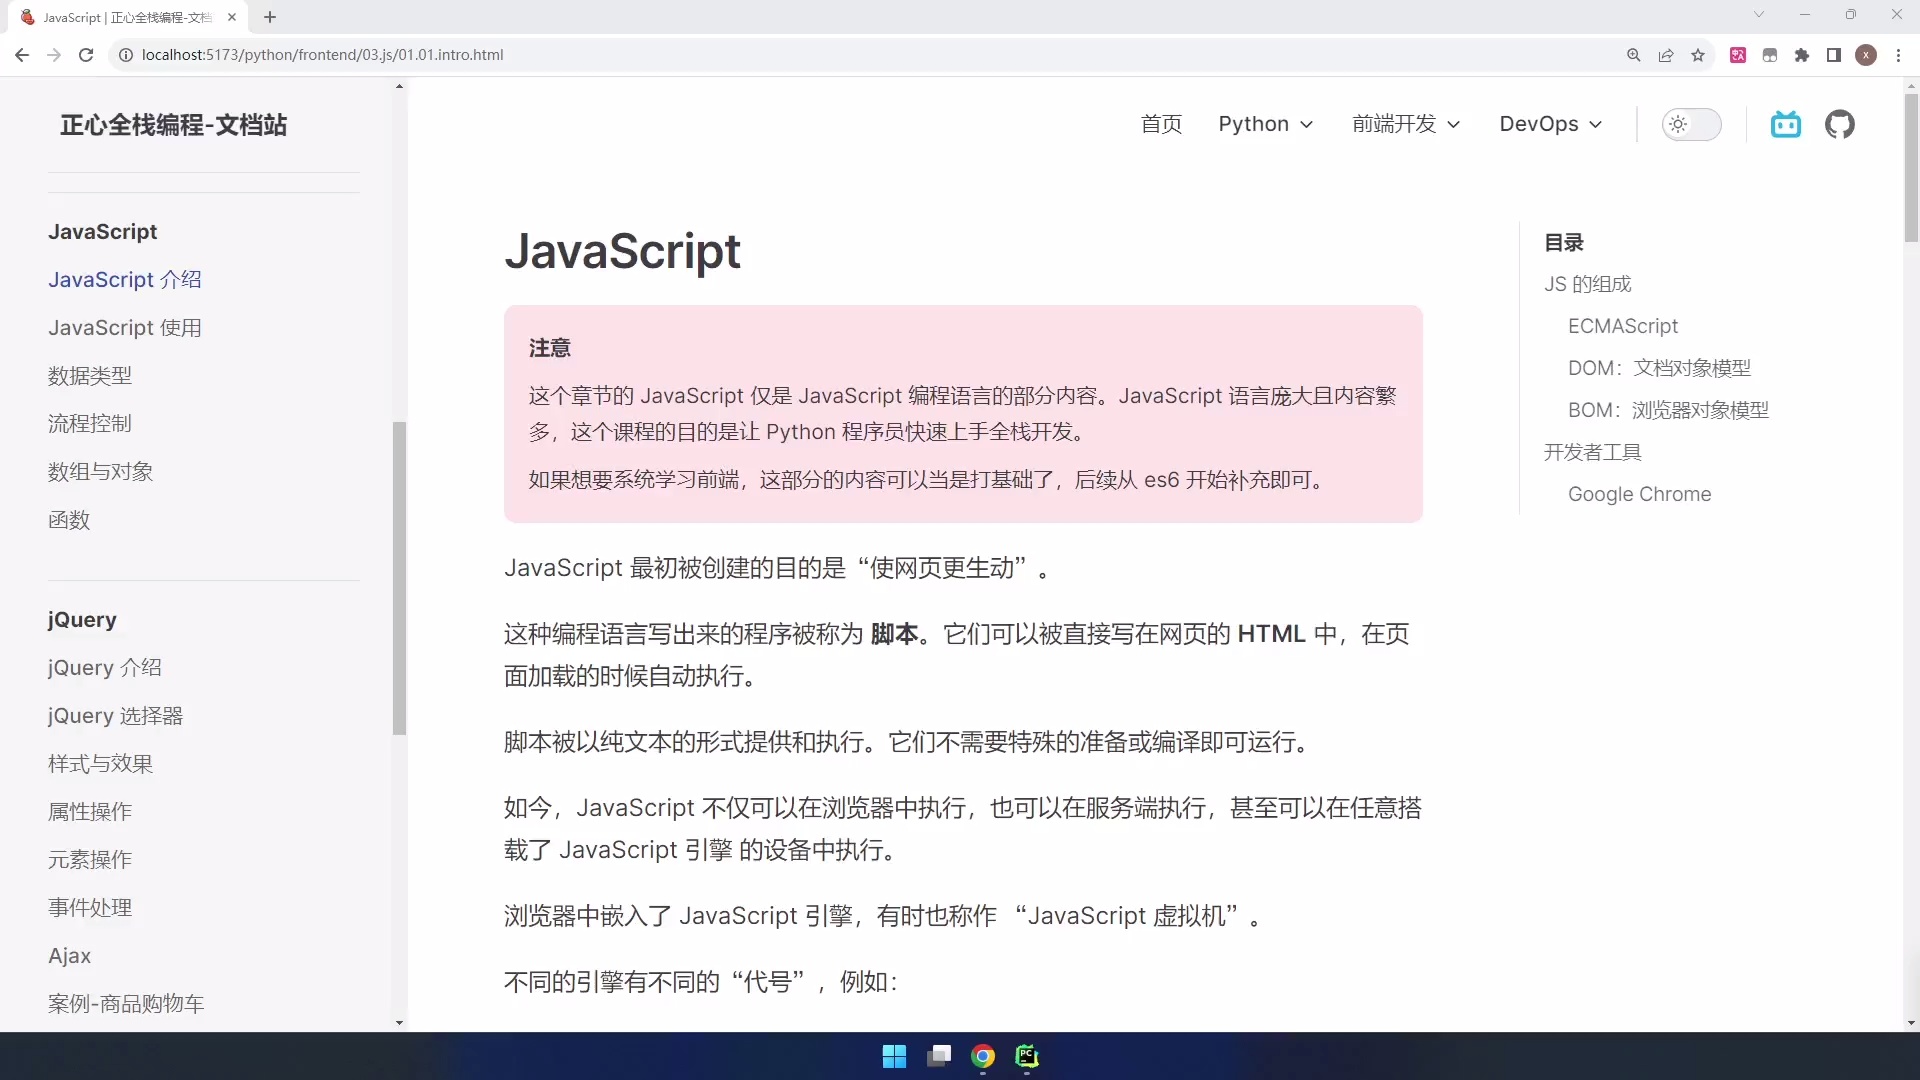Click the share page icon
Screen dimensions: 1920x1080
pos(1666,55)
